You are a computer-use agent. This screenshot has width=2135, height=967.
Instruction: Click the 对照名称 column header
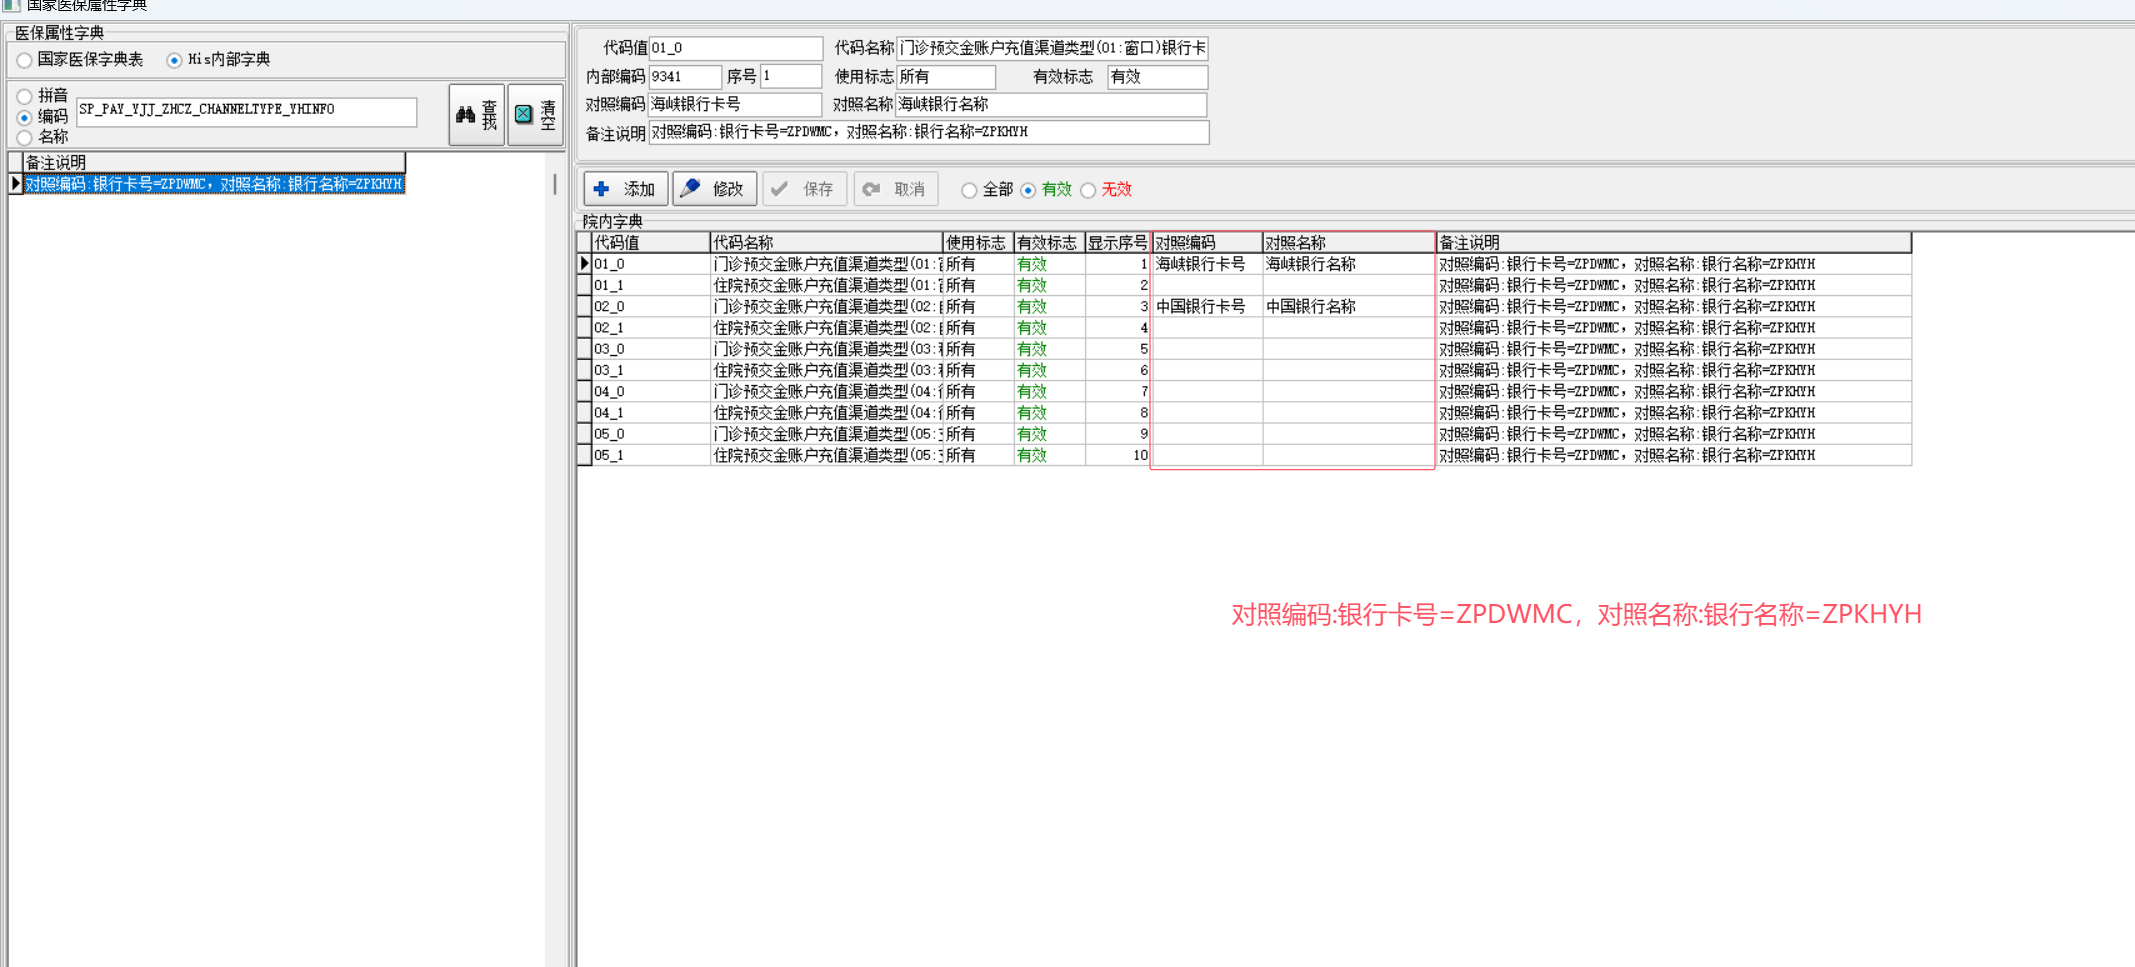pyautogui.click(x=1349, y=242)
